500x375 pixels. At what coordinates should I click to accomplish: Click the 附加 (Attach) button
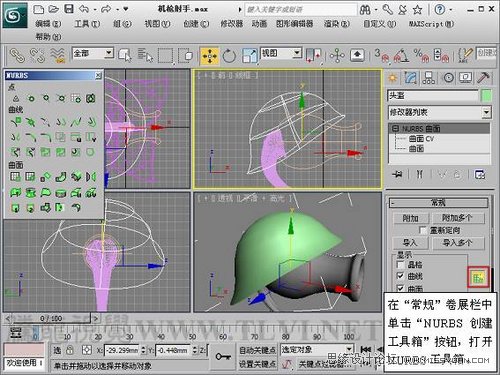pyautogui.click(x=411, y=218)
